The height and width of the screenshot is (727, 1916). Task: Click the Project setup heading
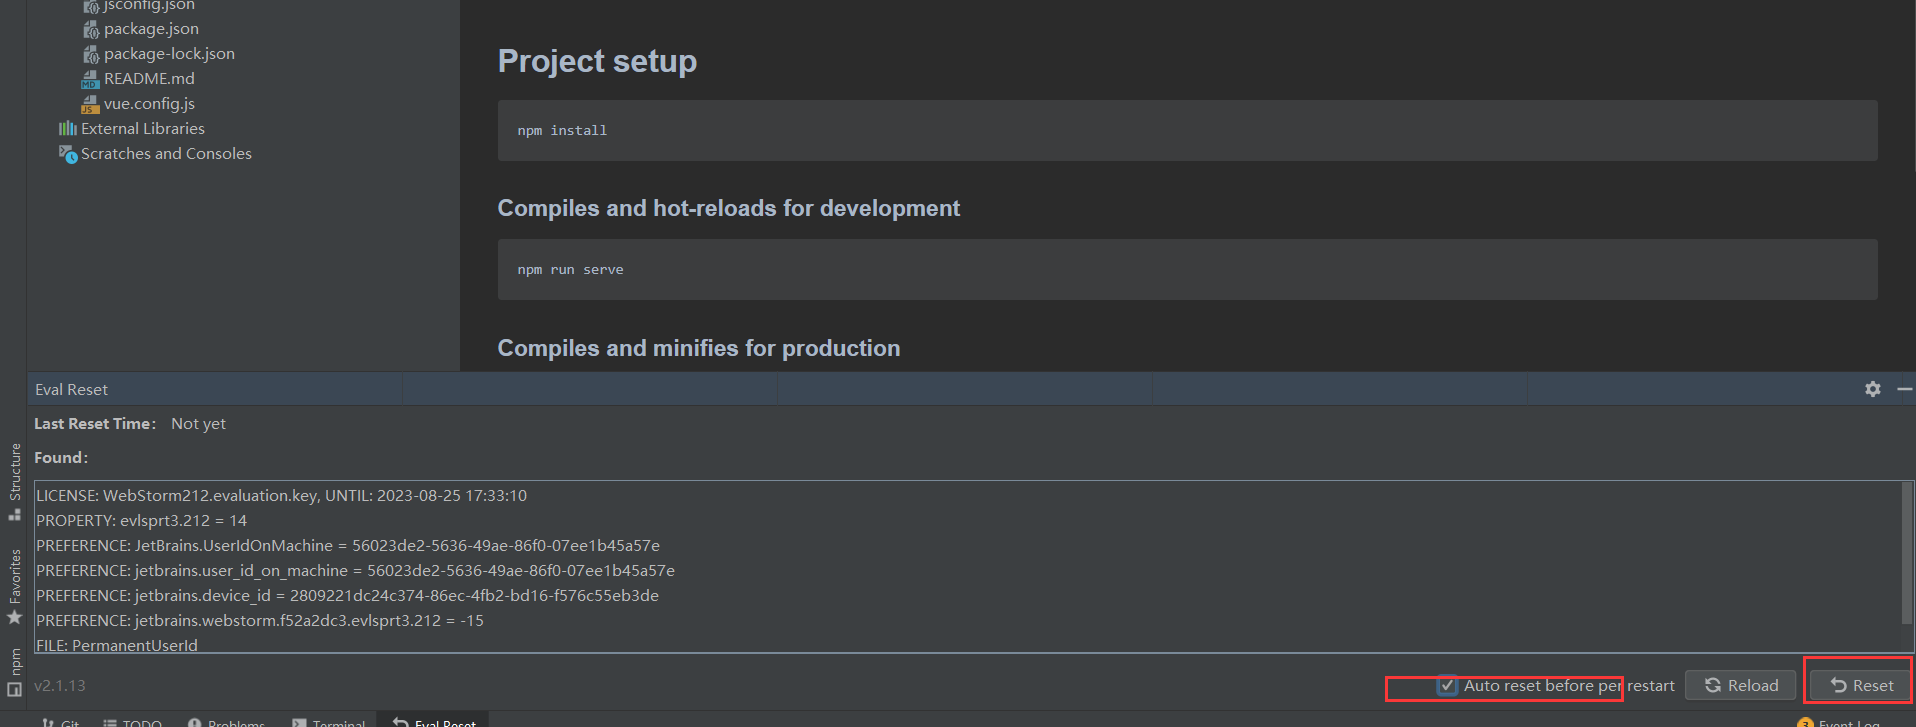(597, 61)
